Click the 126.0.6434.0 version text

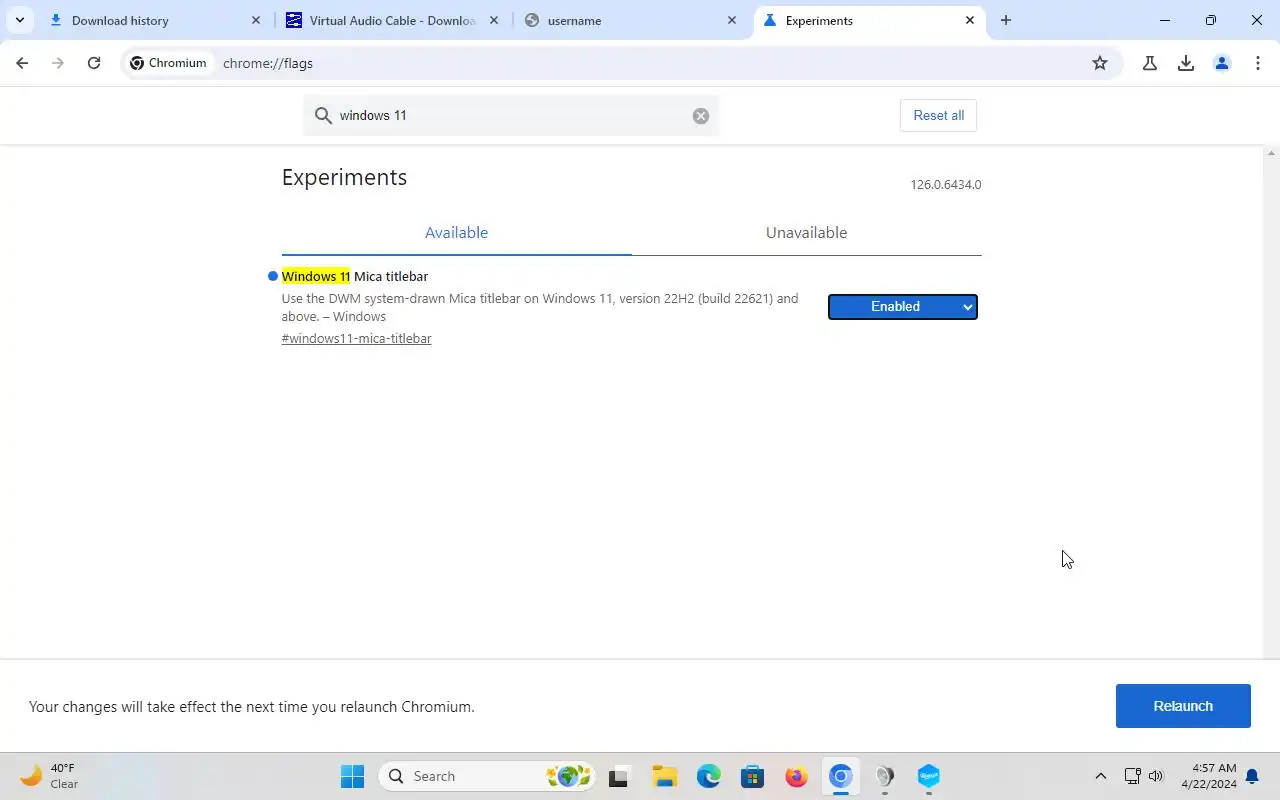point(946,185)
